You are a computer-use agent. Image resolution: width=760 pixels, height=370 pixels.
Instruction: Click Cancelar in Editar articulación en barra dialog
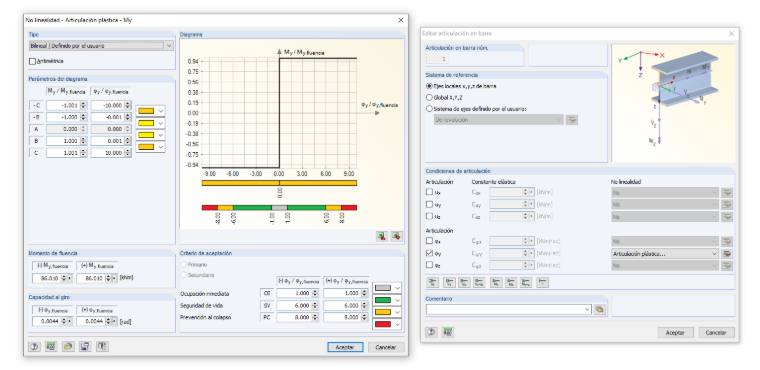point(716,333)
